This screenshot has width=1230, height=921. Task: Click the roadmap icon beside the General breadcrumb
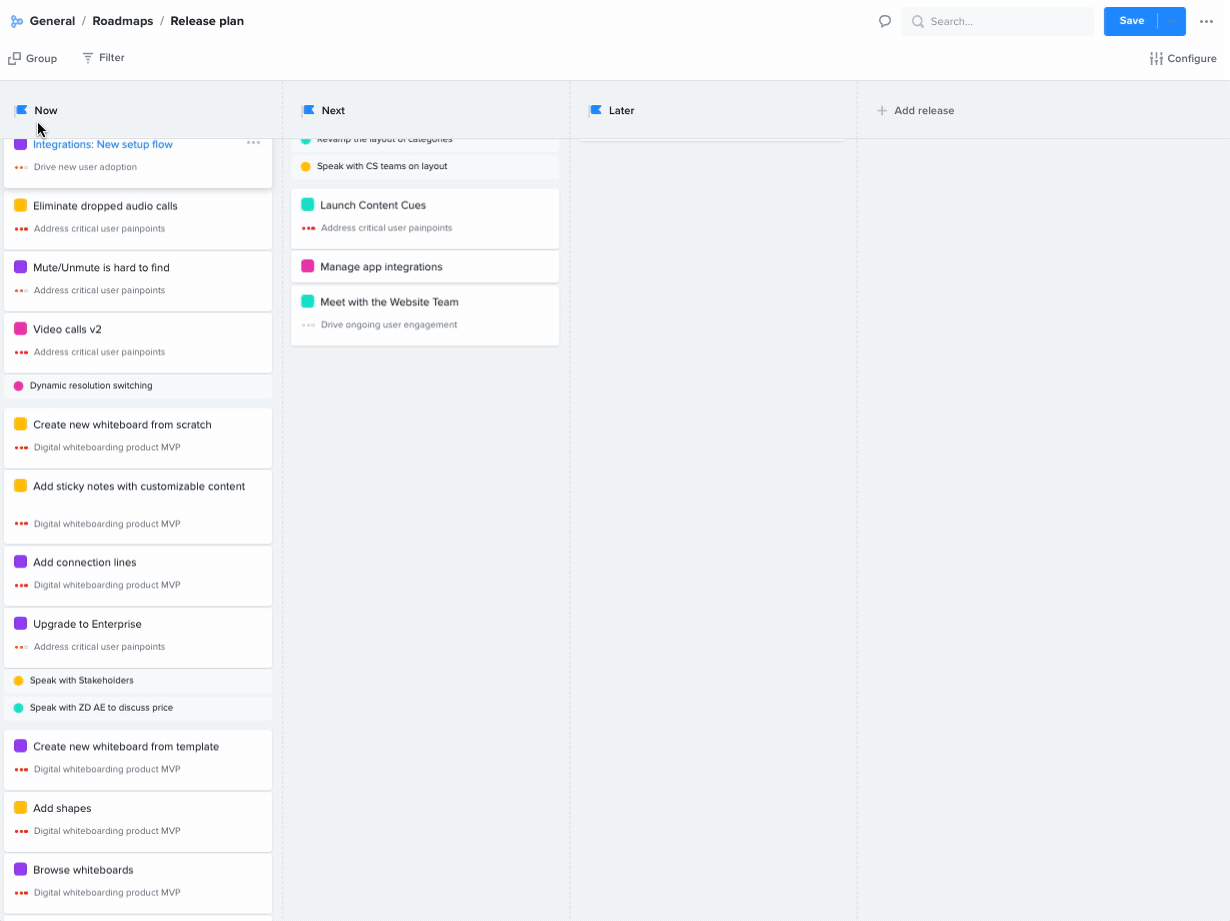[x=17, y=21]
